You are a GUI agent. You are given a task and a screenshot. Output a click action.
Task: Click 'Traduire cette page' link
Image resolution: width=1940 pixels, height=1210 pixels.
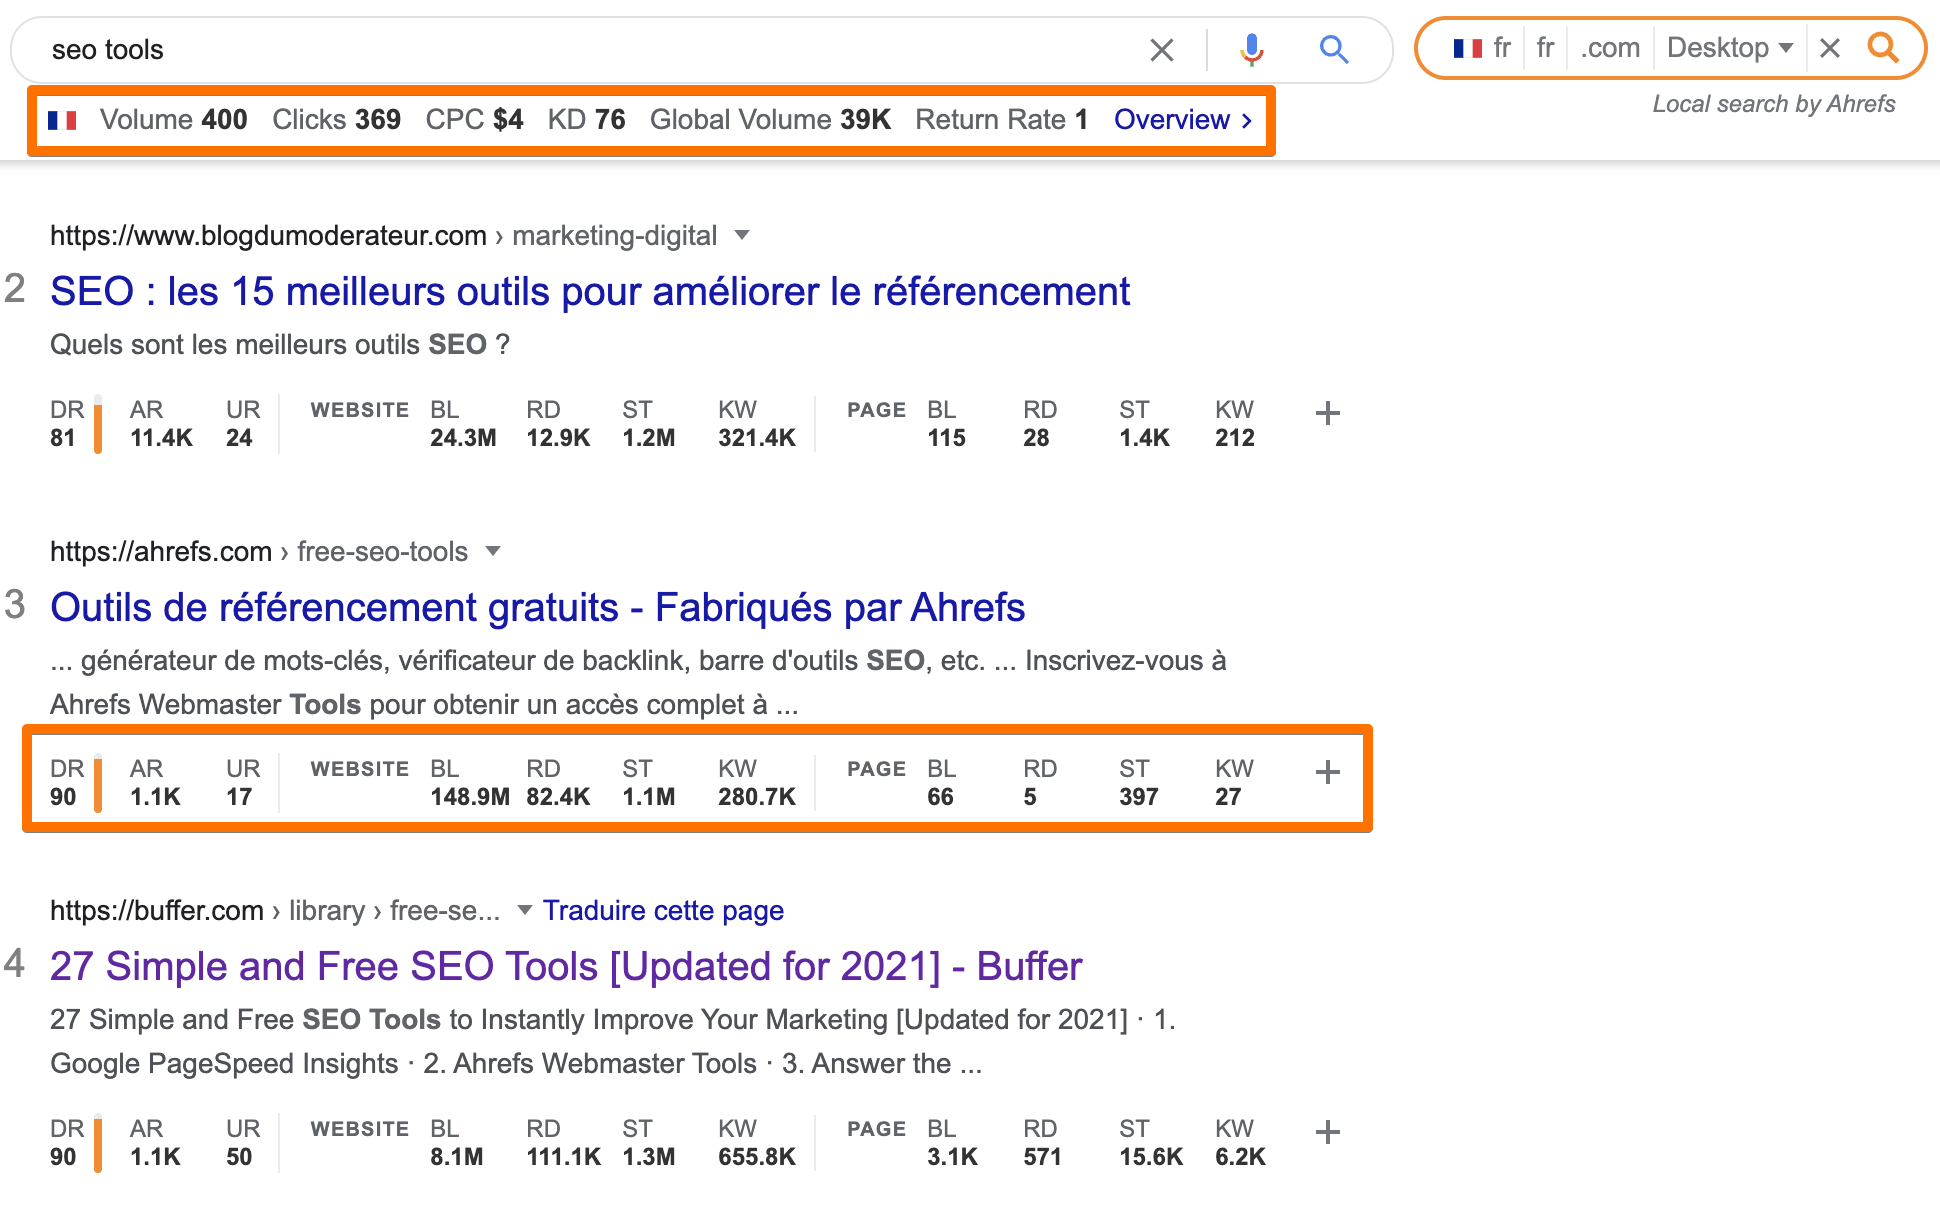click(663, 911)
